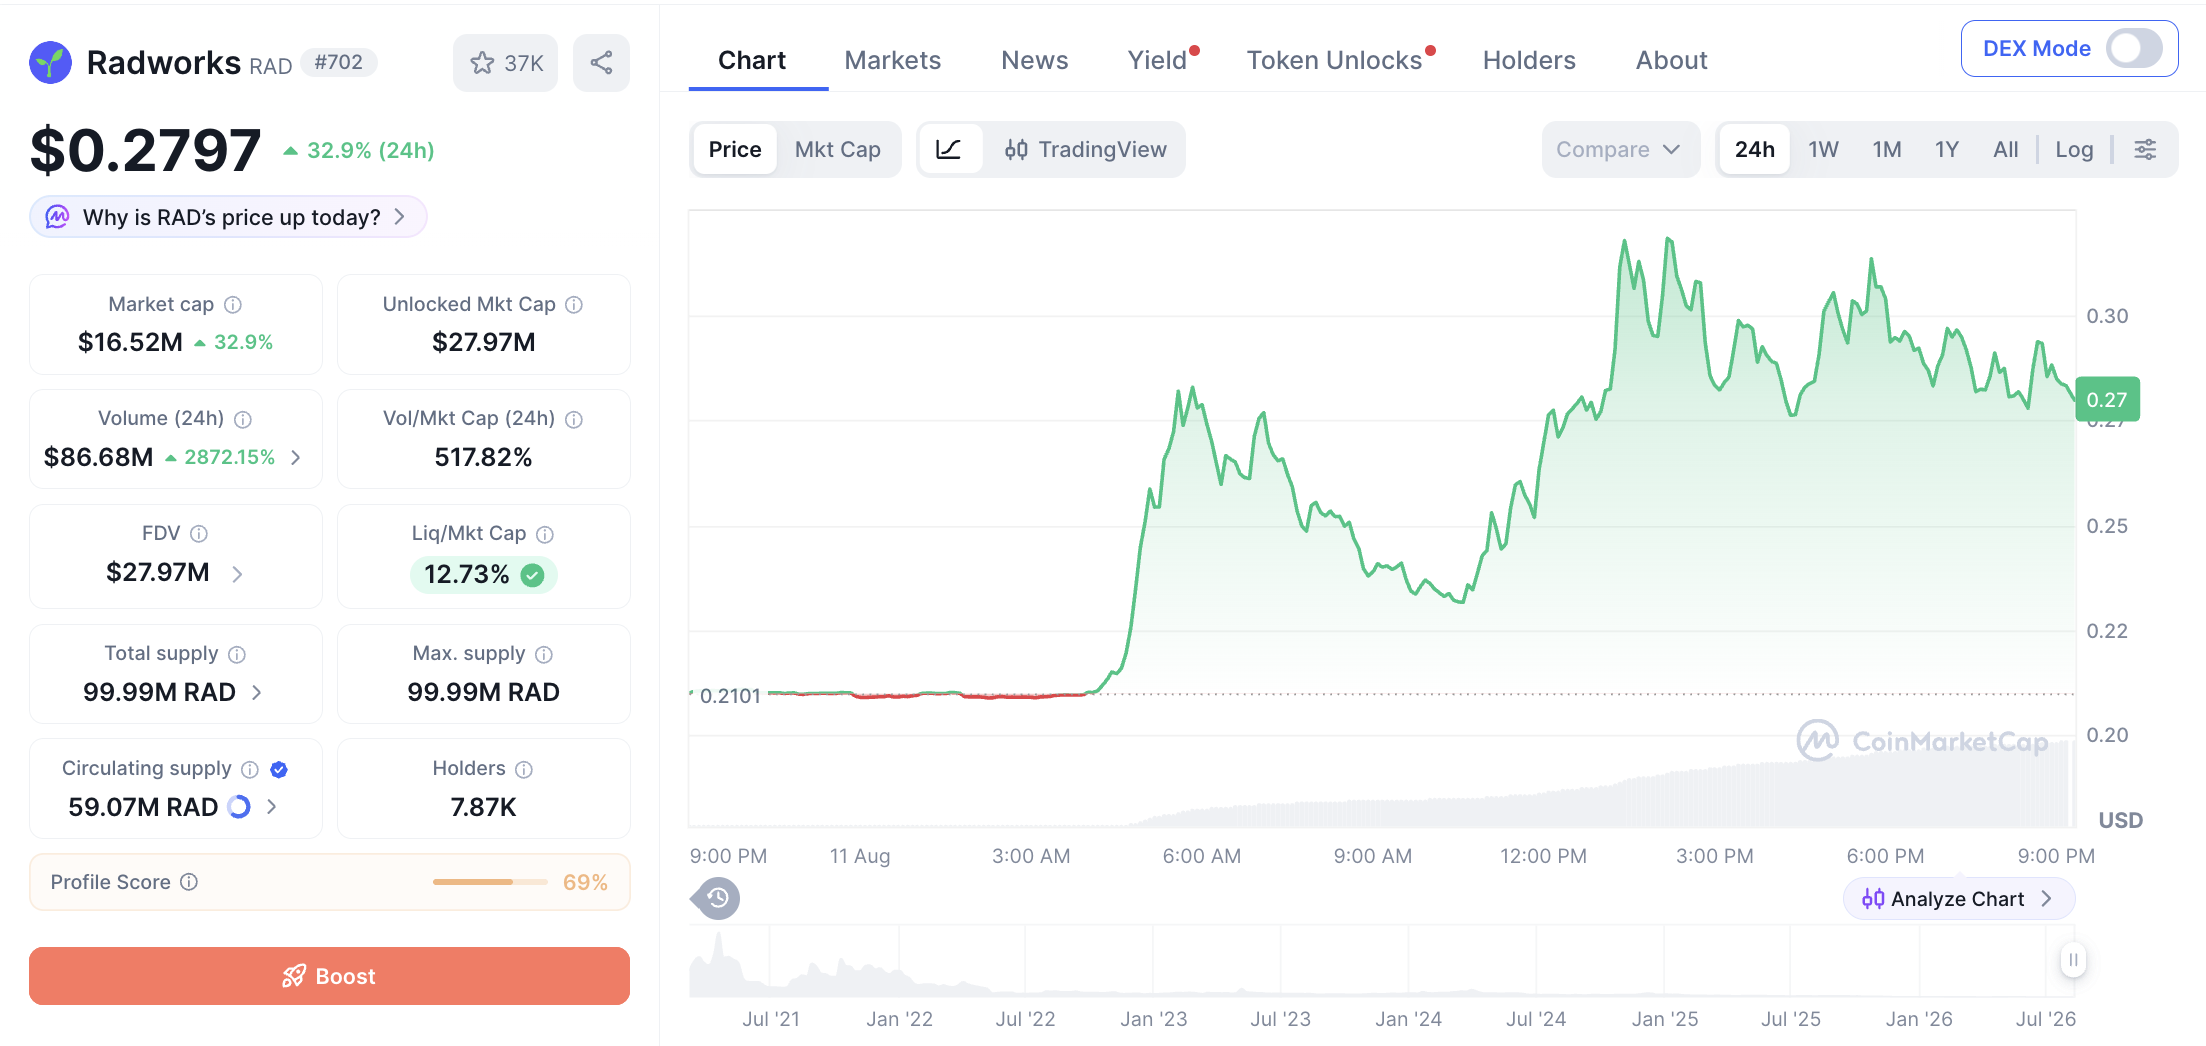
Task: Switch to the Markets tab
Action: (892, 60)
